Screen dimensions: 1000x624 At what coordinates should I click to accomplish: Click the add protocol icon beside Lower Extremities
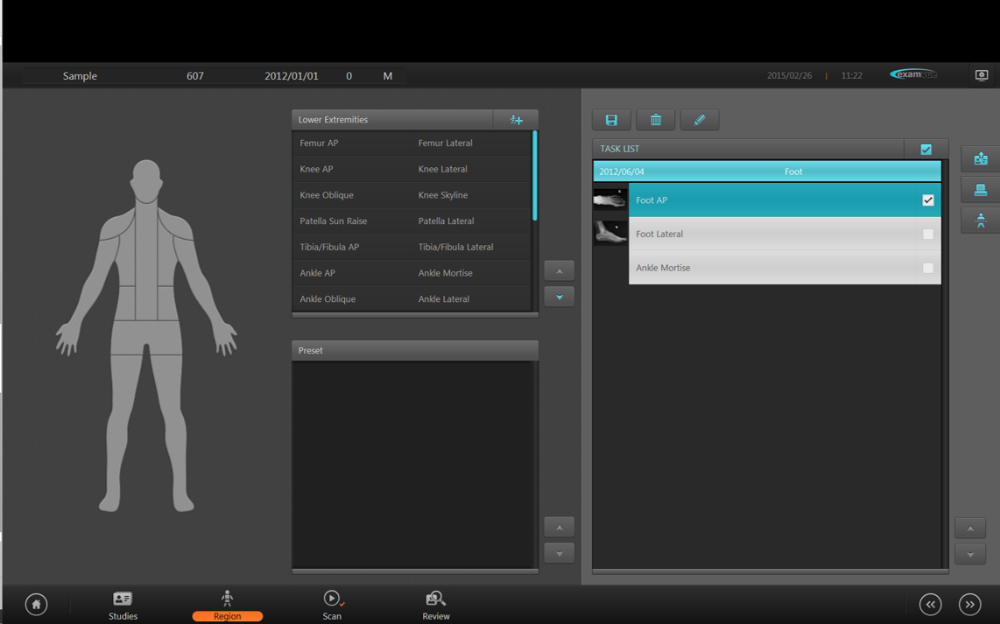516,120
